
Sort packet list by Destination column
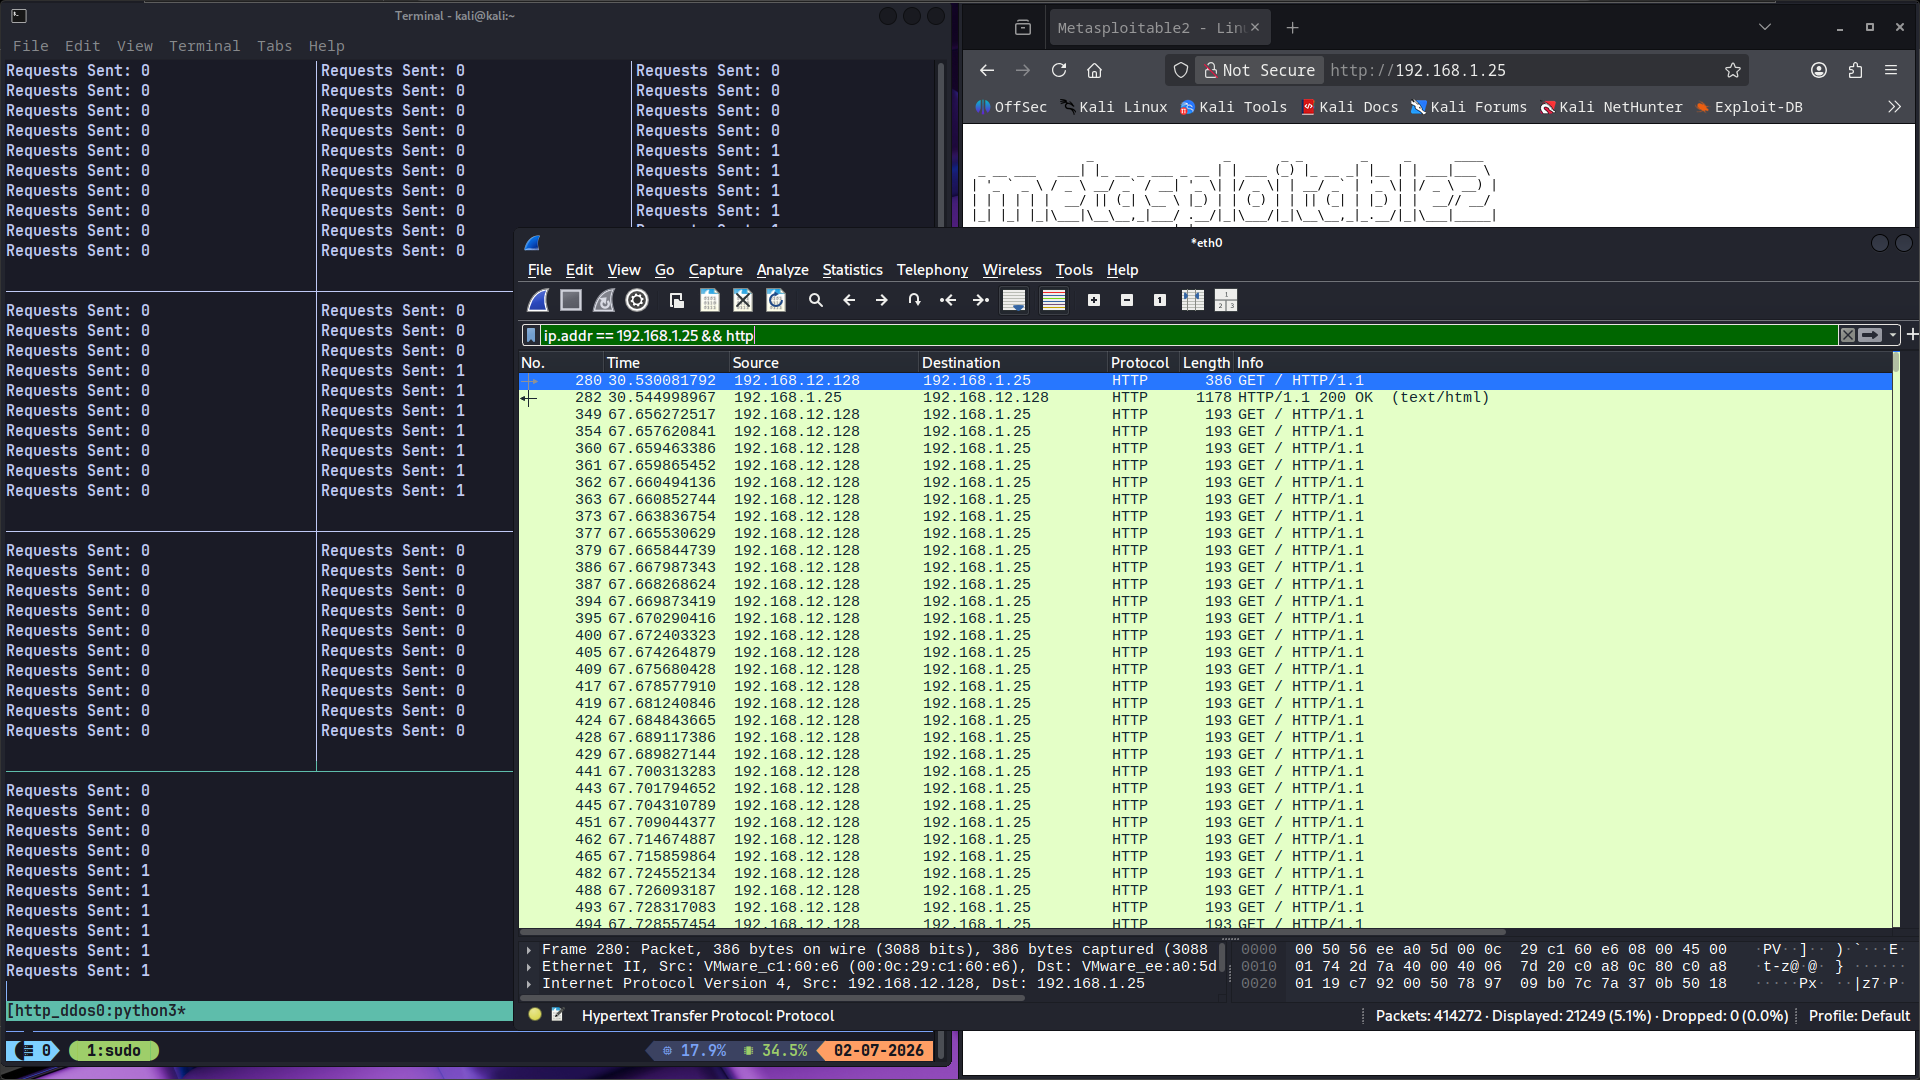click(1012, 363)
